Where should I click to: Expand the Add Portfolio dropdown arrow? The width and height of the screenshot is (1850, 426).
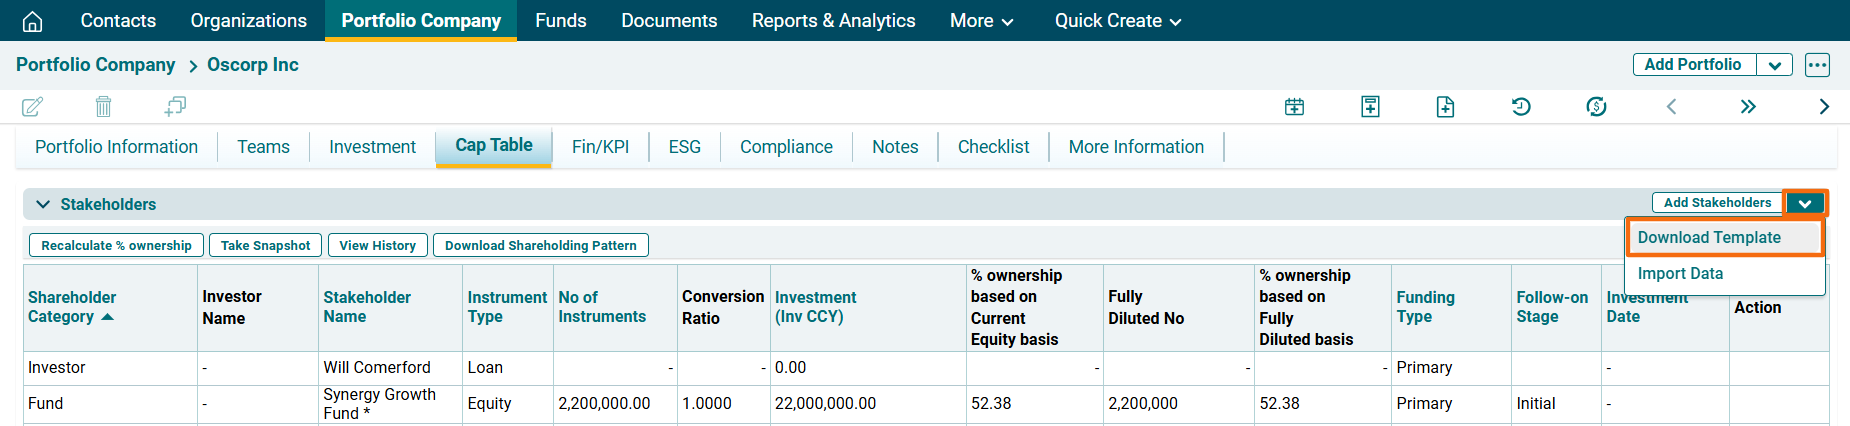coord(1774,65)
